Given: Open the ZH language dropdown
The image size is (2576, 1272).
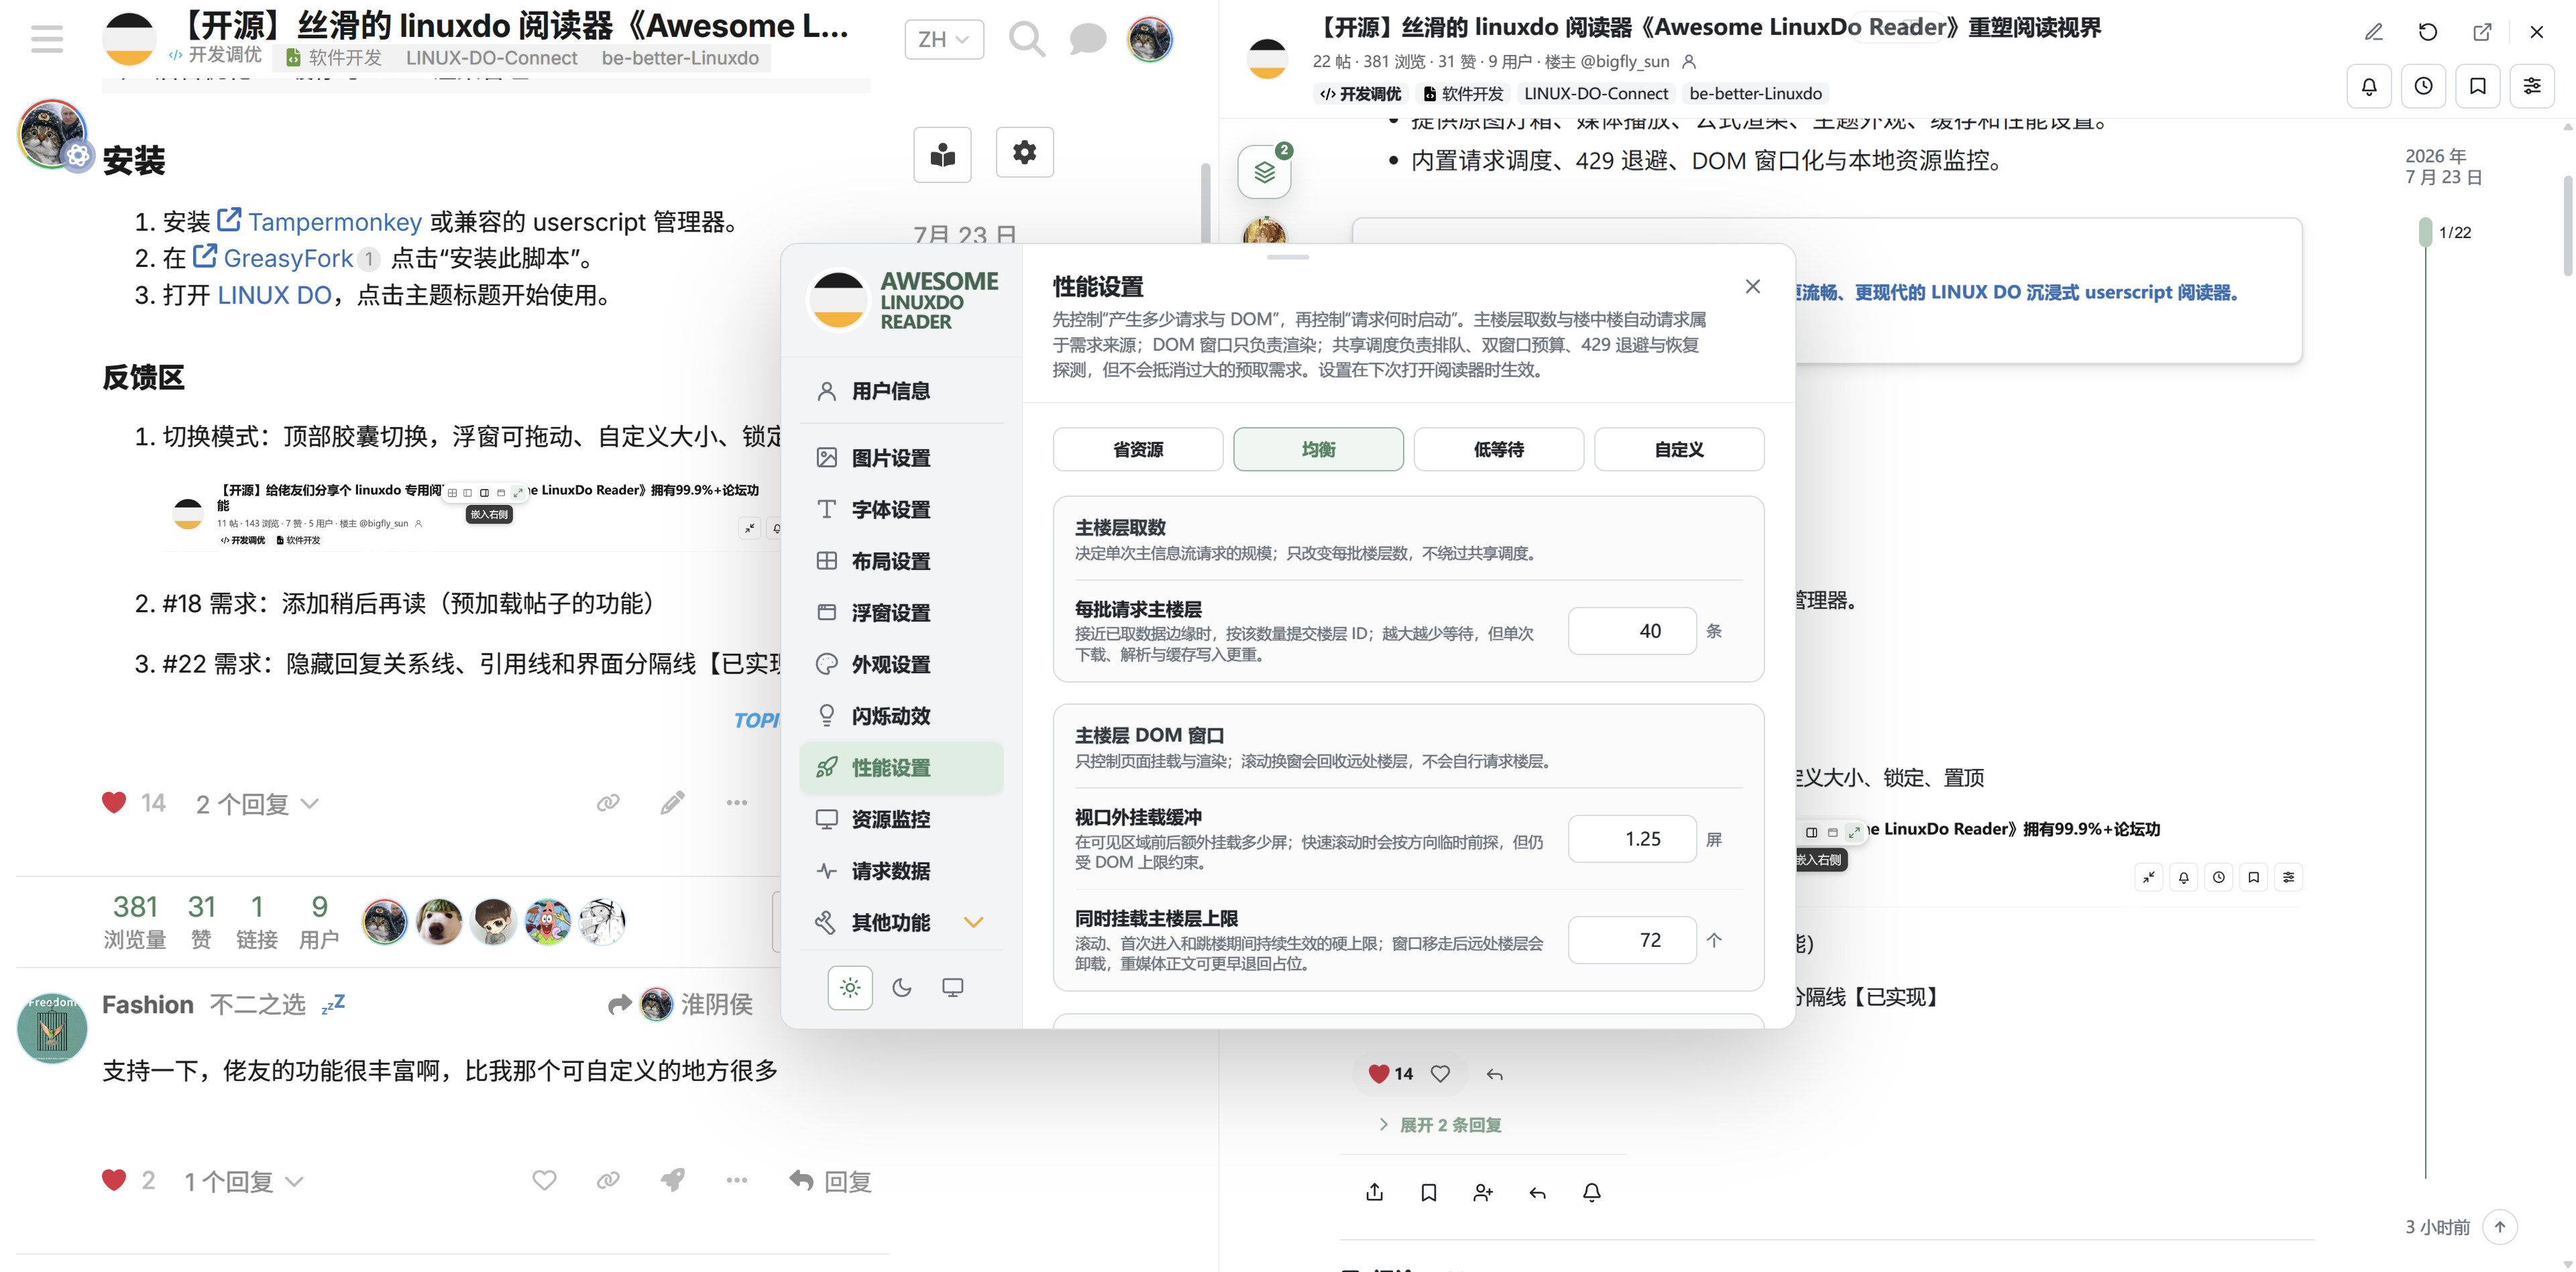Looking at the screenshot, I should (x=944, y=39).
